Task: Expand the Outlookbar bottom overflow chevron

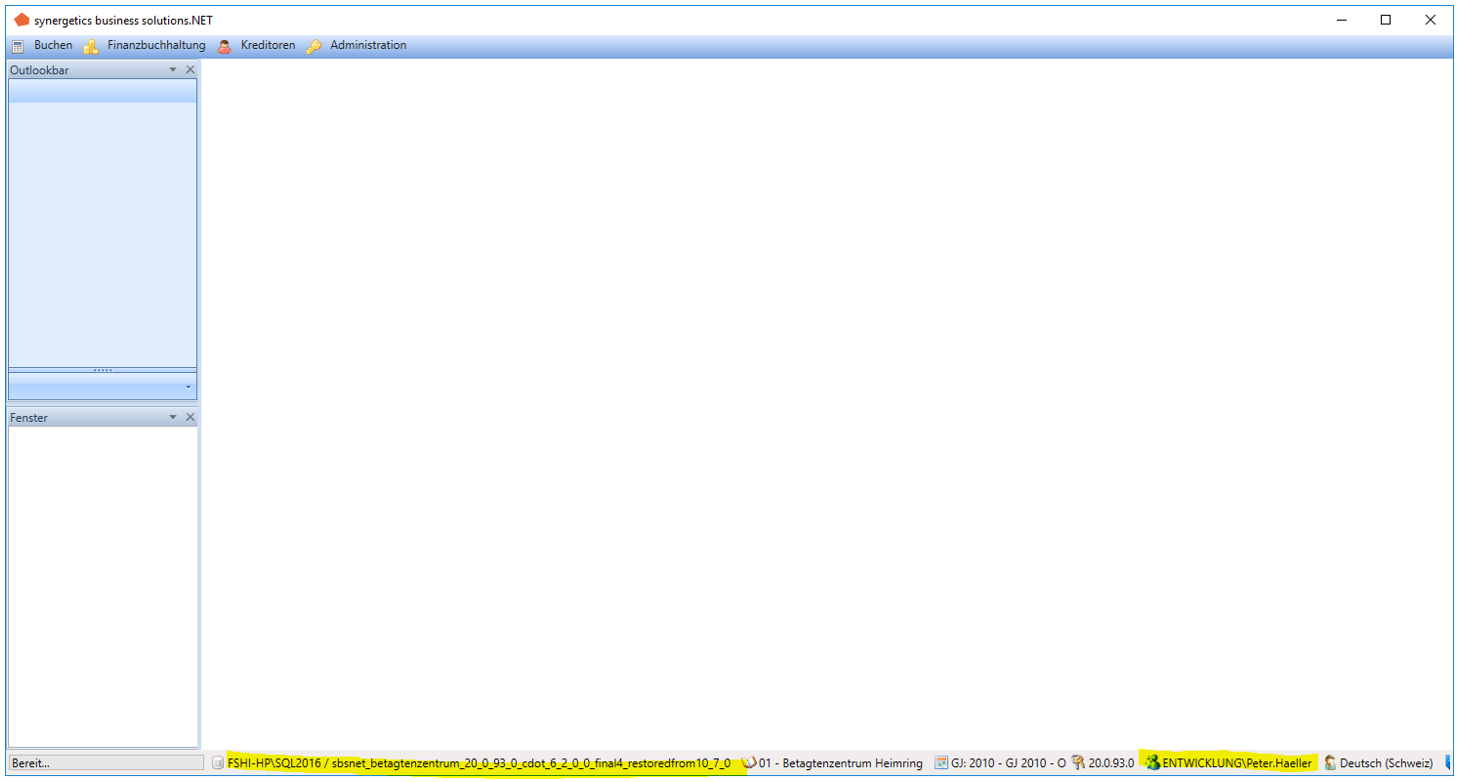Action: pyautogui.click(x=188, y=387)
